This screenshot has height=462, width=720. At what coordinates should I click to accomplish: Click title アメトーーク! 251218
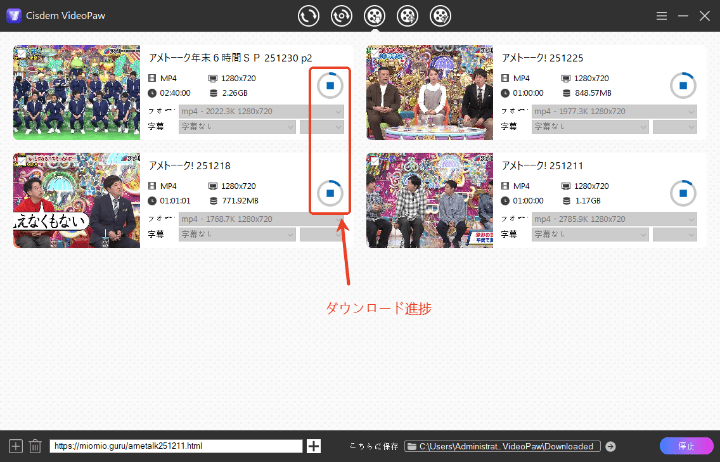pos(189,166)
